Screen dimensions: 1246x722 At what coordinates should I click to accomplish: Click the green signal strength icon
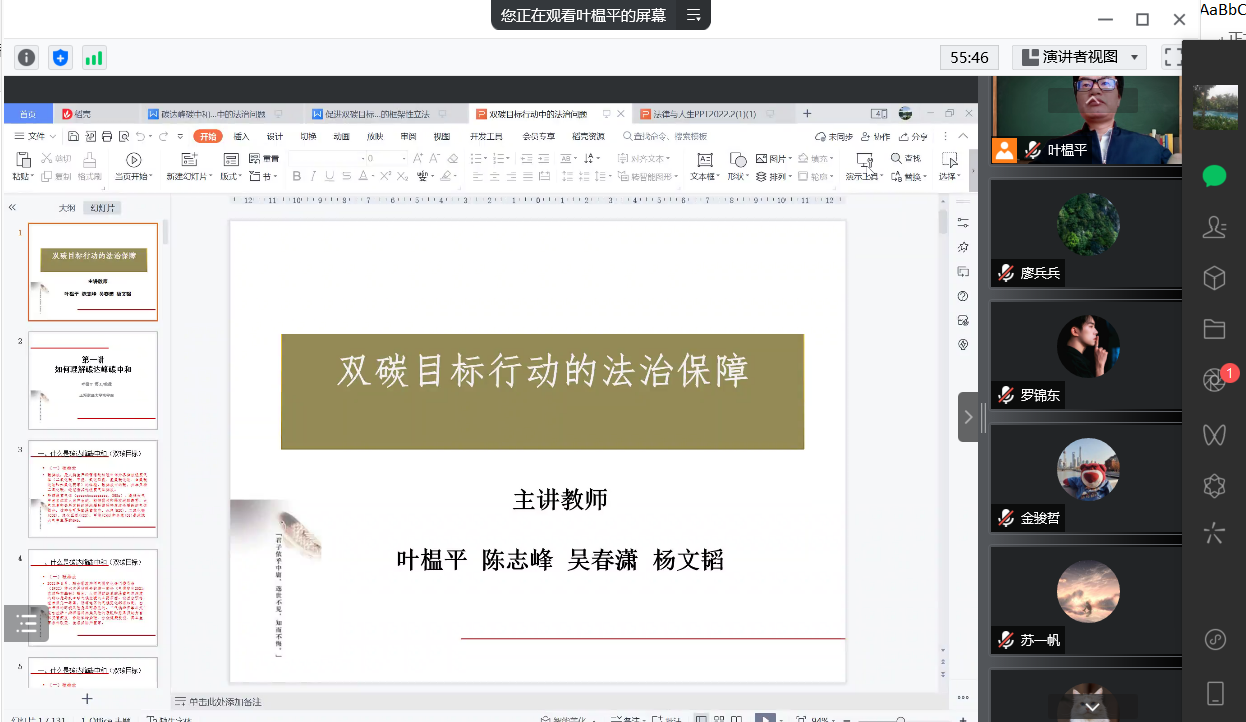tap(94, 57)
